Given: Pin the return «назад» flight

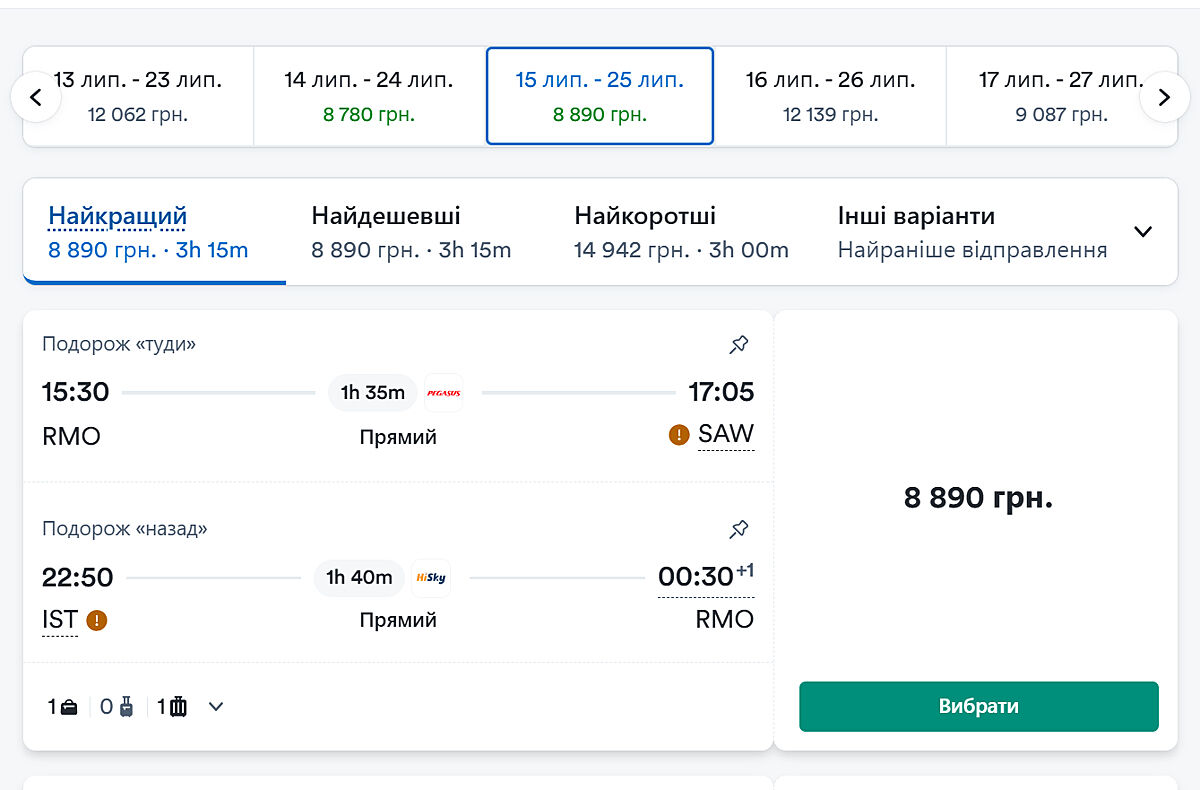Looking at the screenshot, I should click(739, 529).
